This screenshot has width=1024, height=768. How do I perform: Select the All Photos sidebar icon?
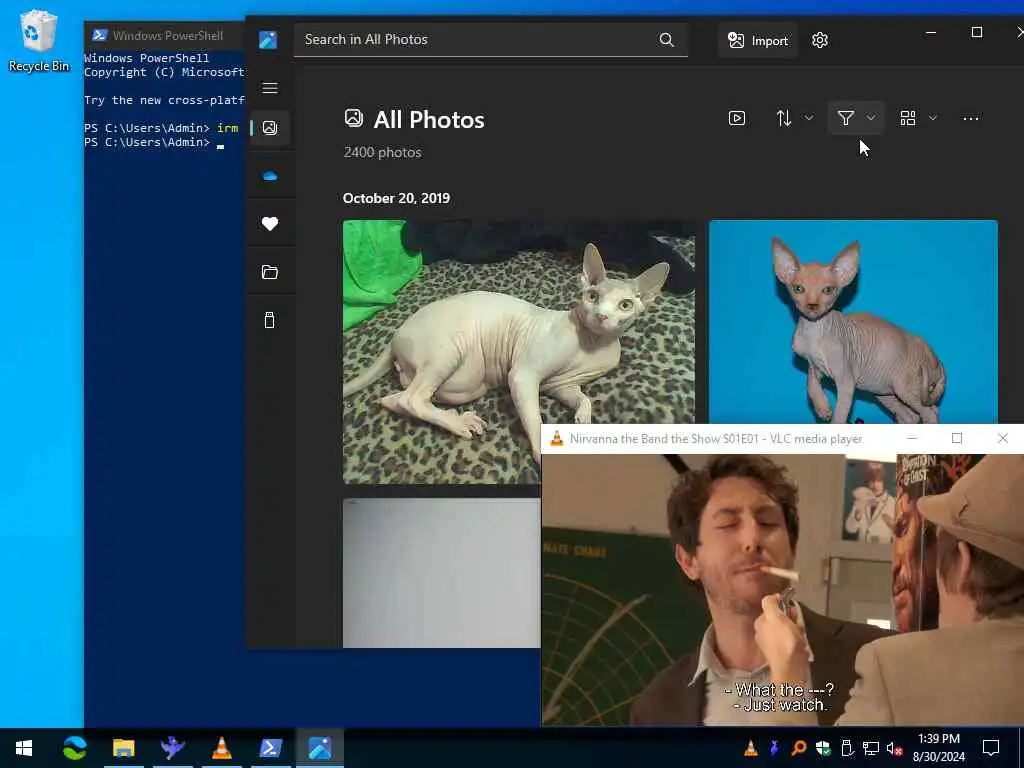click(x=270, y=127)
